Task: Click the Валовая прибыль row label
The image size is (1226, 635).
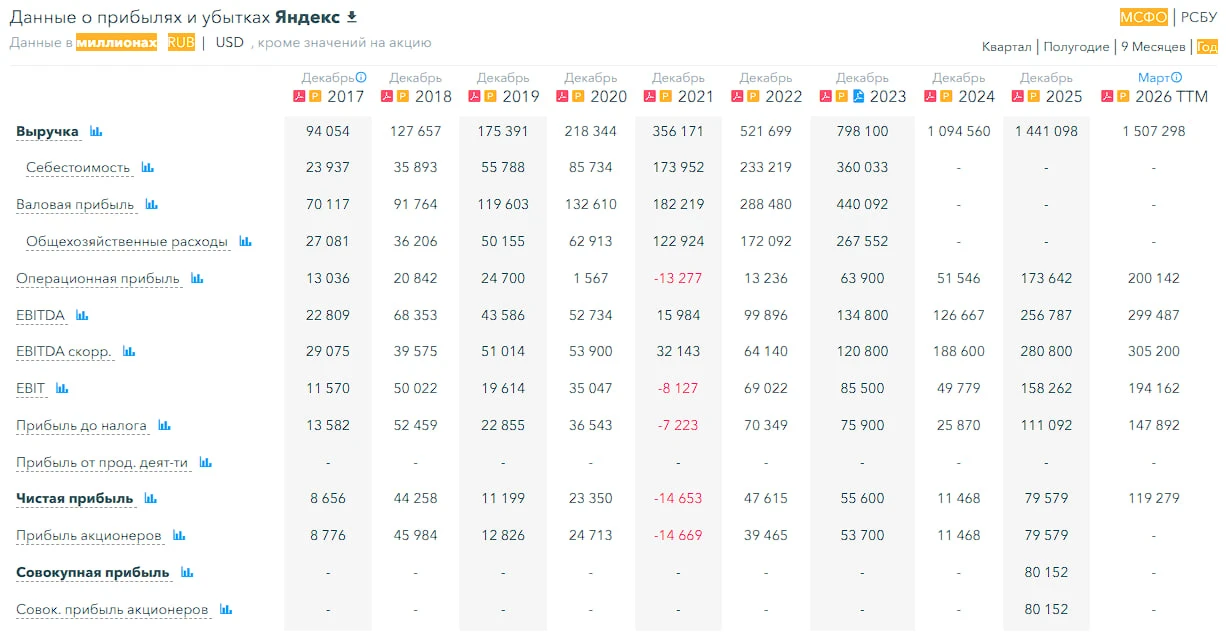Action: [75, 205]
